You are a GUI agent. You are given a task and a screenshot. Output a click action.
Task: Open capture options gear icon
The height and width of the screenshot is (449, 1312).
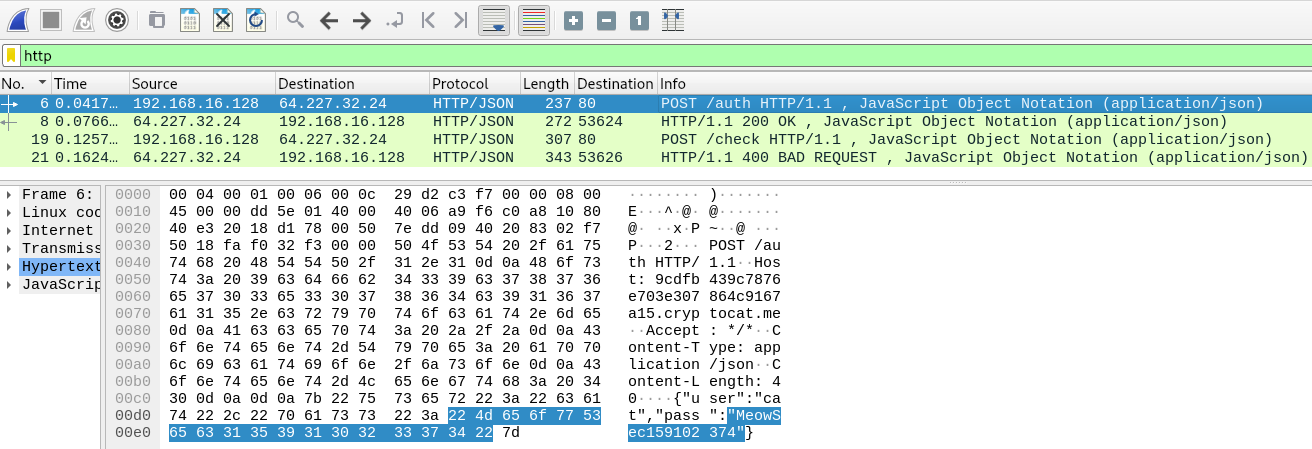[x=117, y=19]
